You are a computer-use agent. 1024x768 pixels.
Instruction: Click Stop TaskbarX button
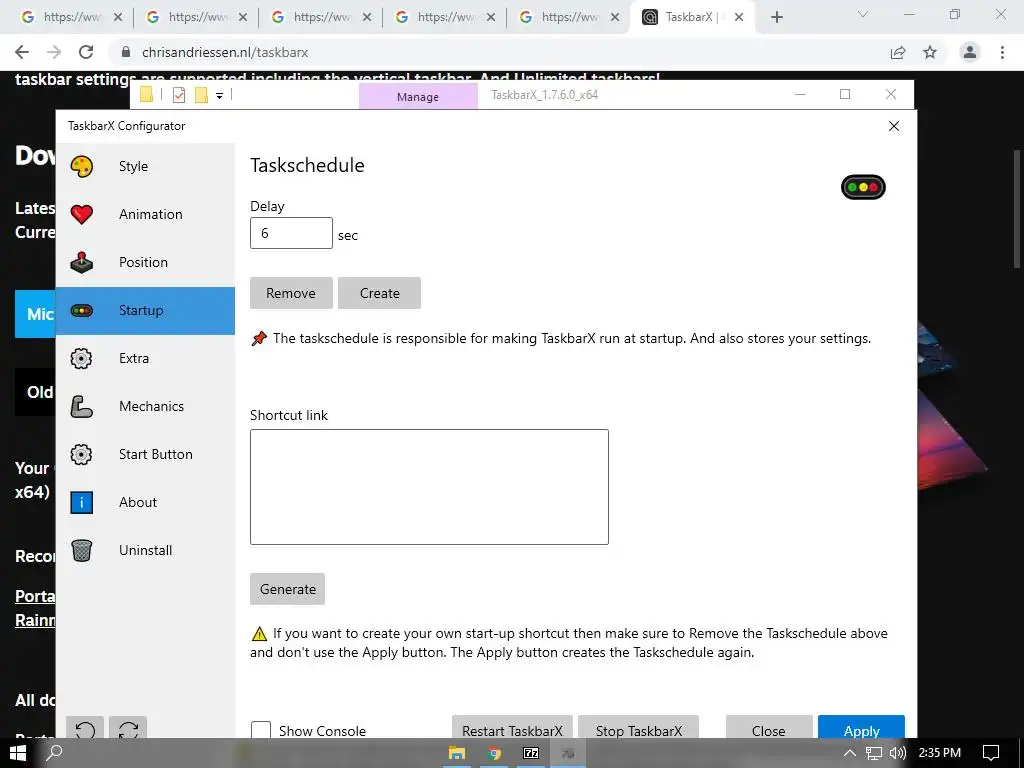coord(639,729)
